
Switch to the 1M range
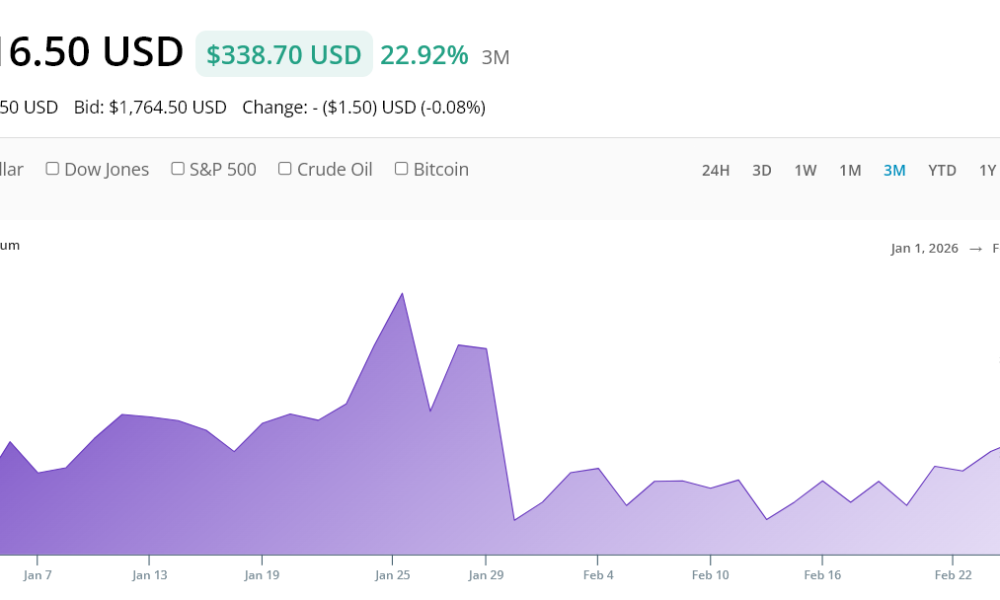(850, 170)
